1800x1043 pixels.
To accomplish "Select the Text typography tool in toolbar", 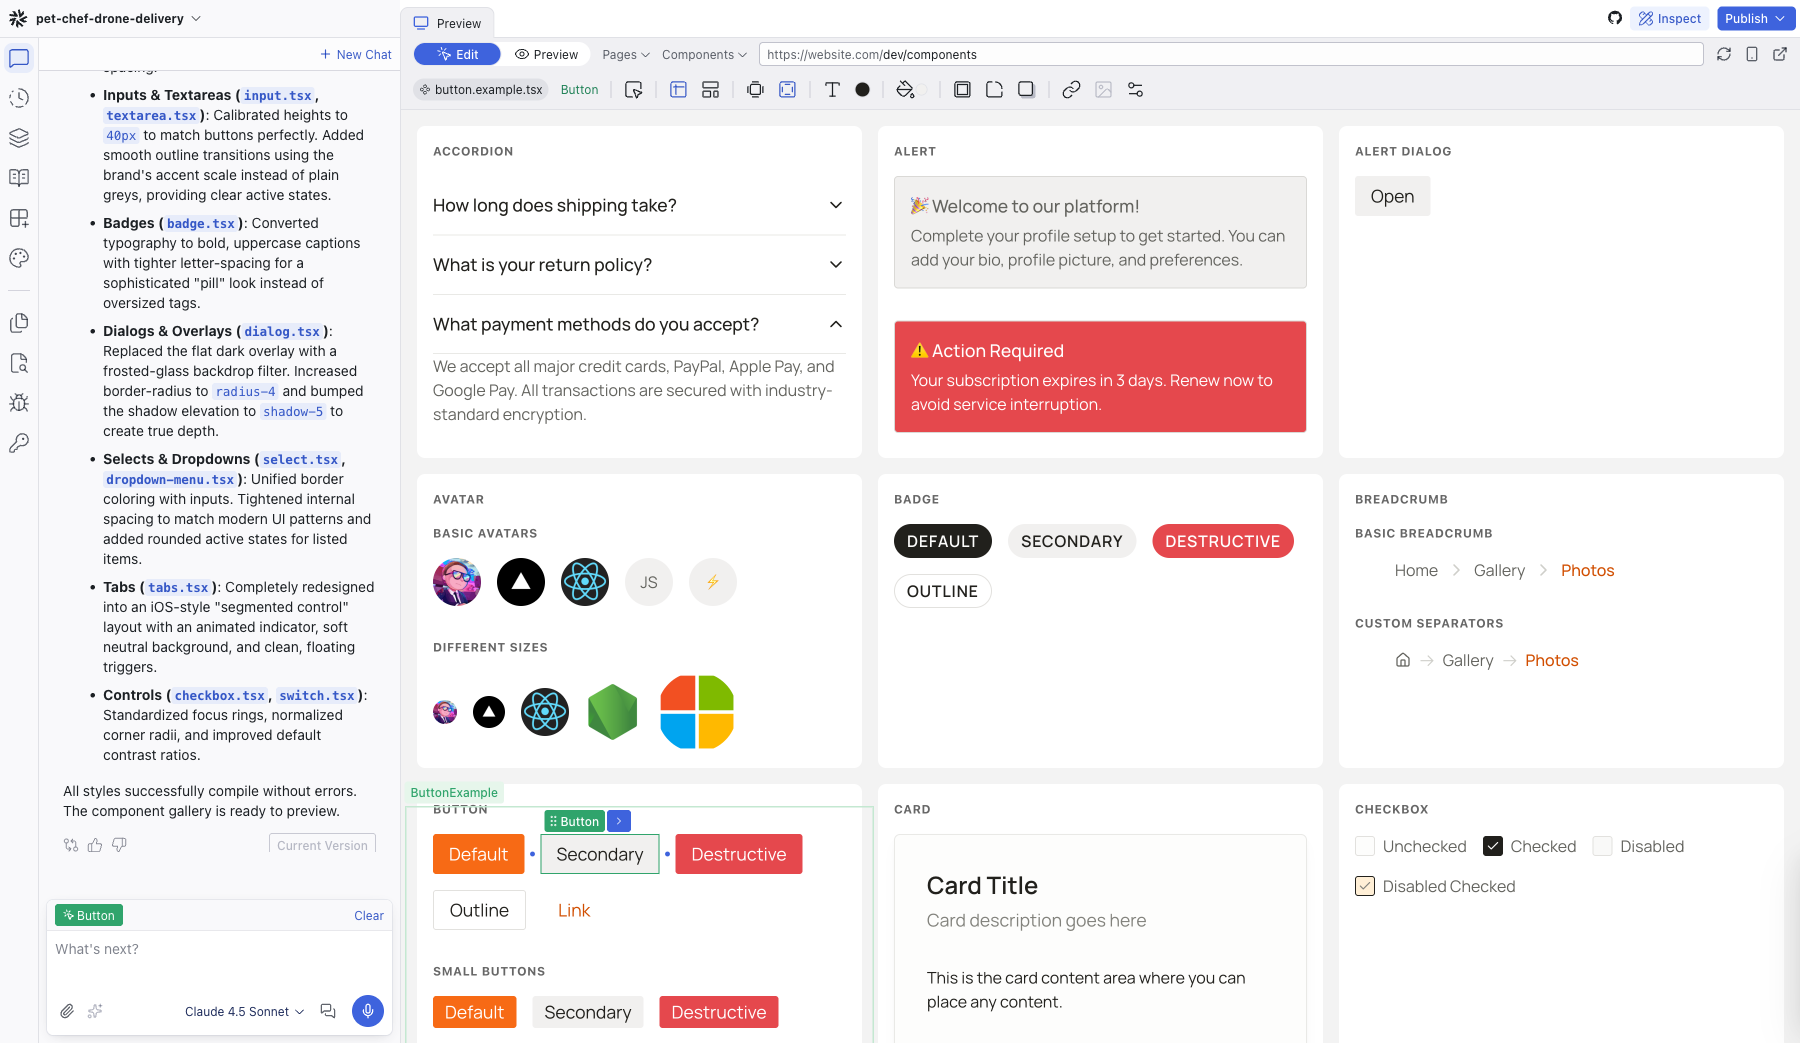I will point(832,90).
